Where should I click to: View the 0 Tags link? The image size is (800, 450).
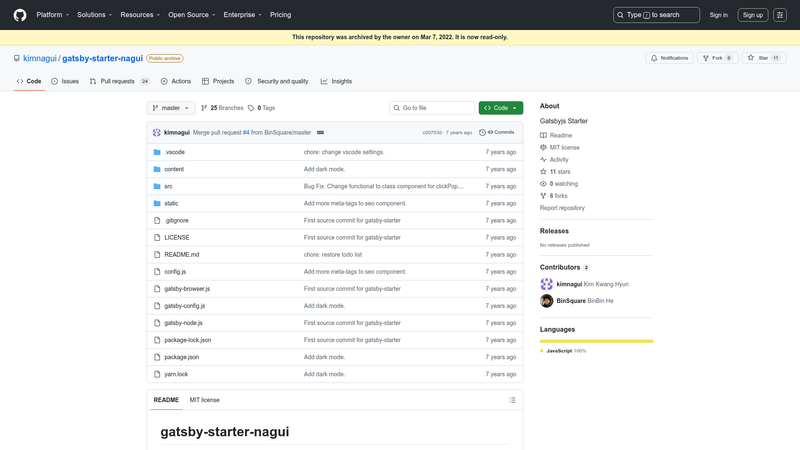(262, 108)
